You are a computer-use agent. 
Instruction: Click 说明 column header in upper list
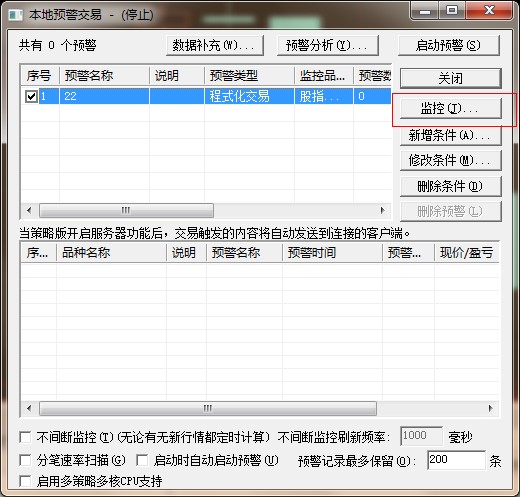point(177,76)
